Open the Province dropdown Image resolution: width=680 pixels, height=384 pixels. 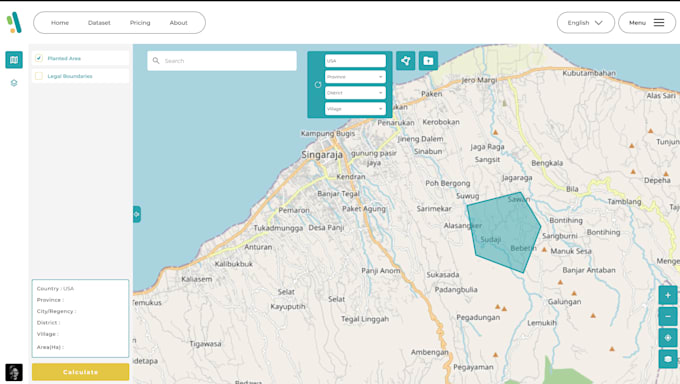355,77
